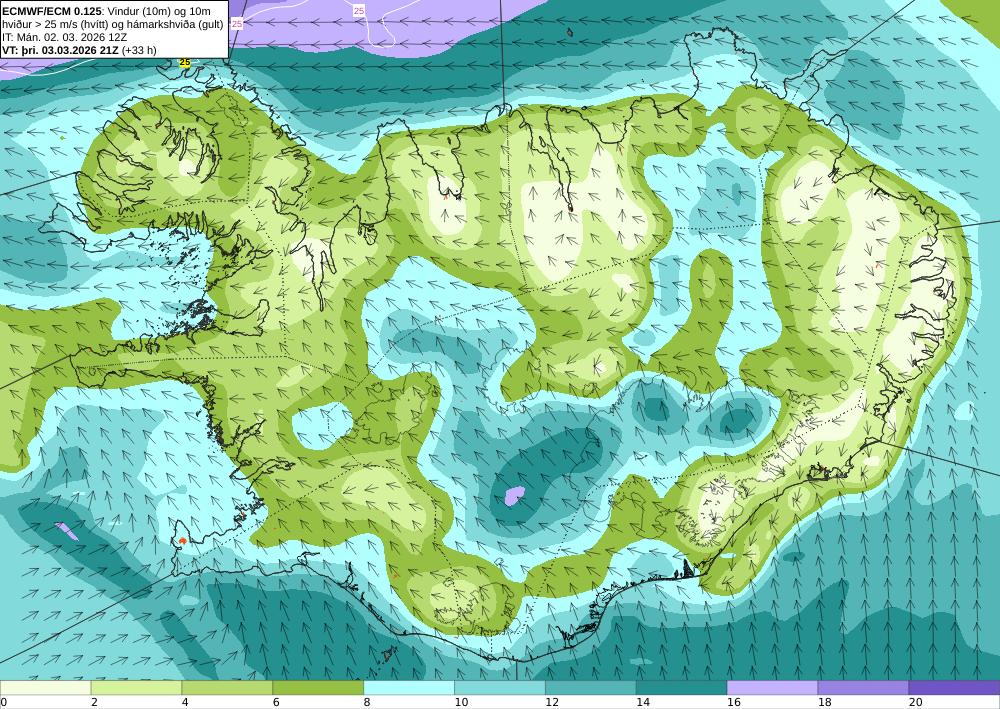Click the 'VT: þri. 03.03.2026 21Z' valid time
Image resolution: width=1000 pixels, height=709 pixels.
click(60, 50)
